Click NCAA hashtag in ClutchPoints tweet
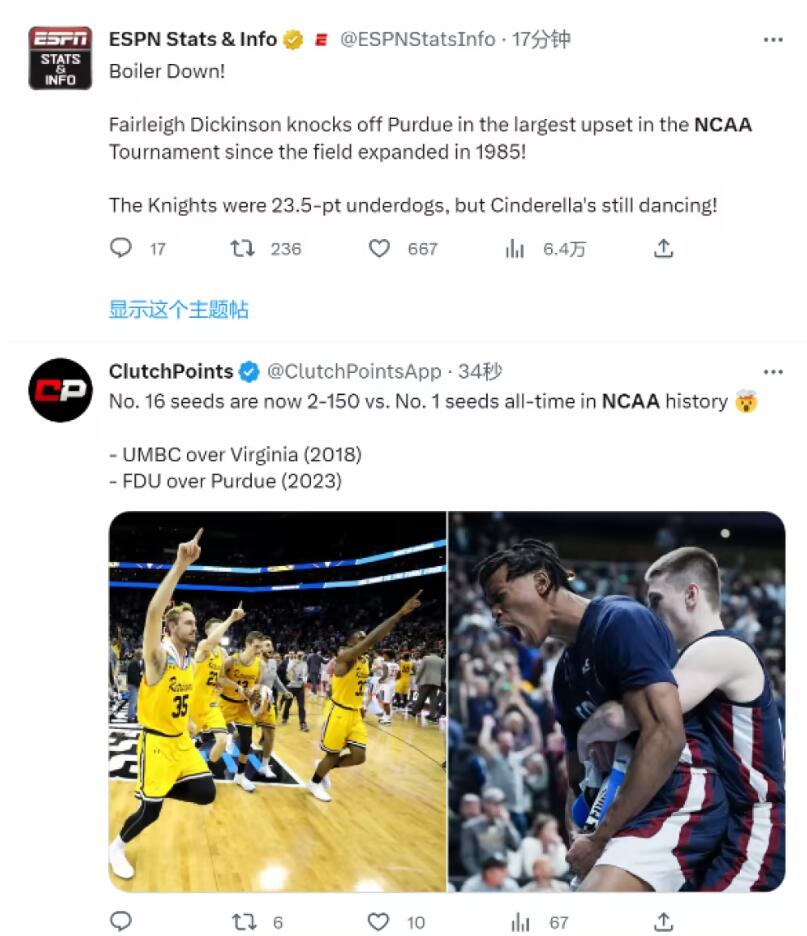Viewport: 807px width, 936px height. 630,401
